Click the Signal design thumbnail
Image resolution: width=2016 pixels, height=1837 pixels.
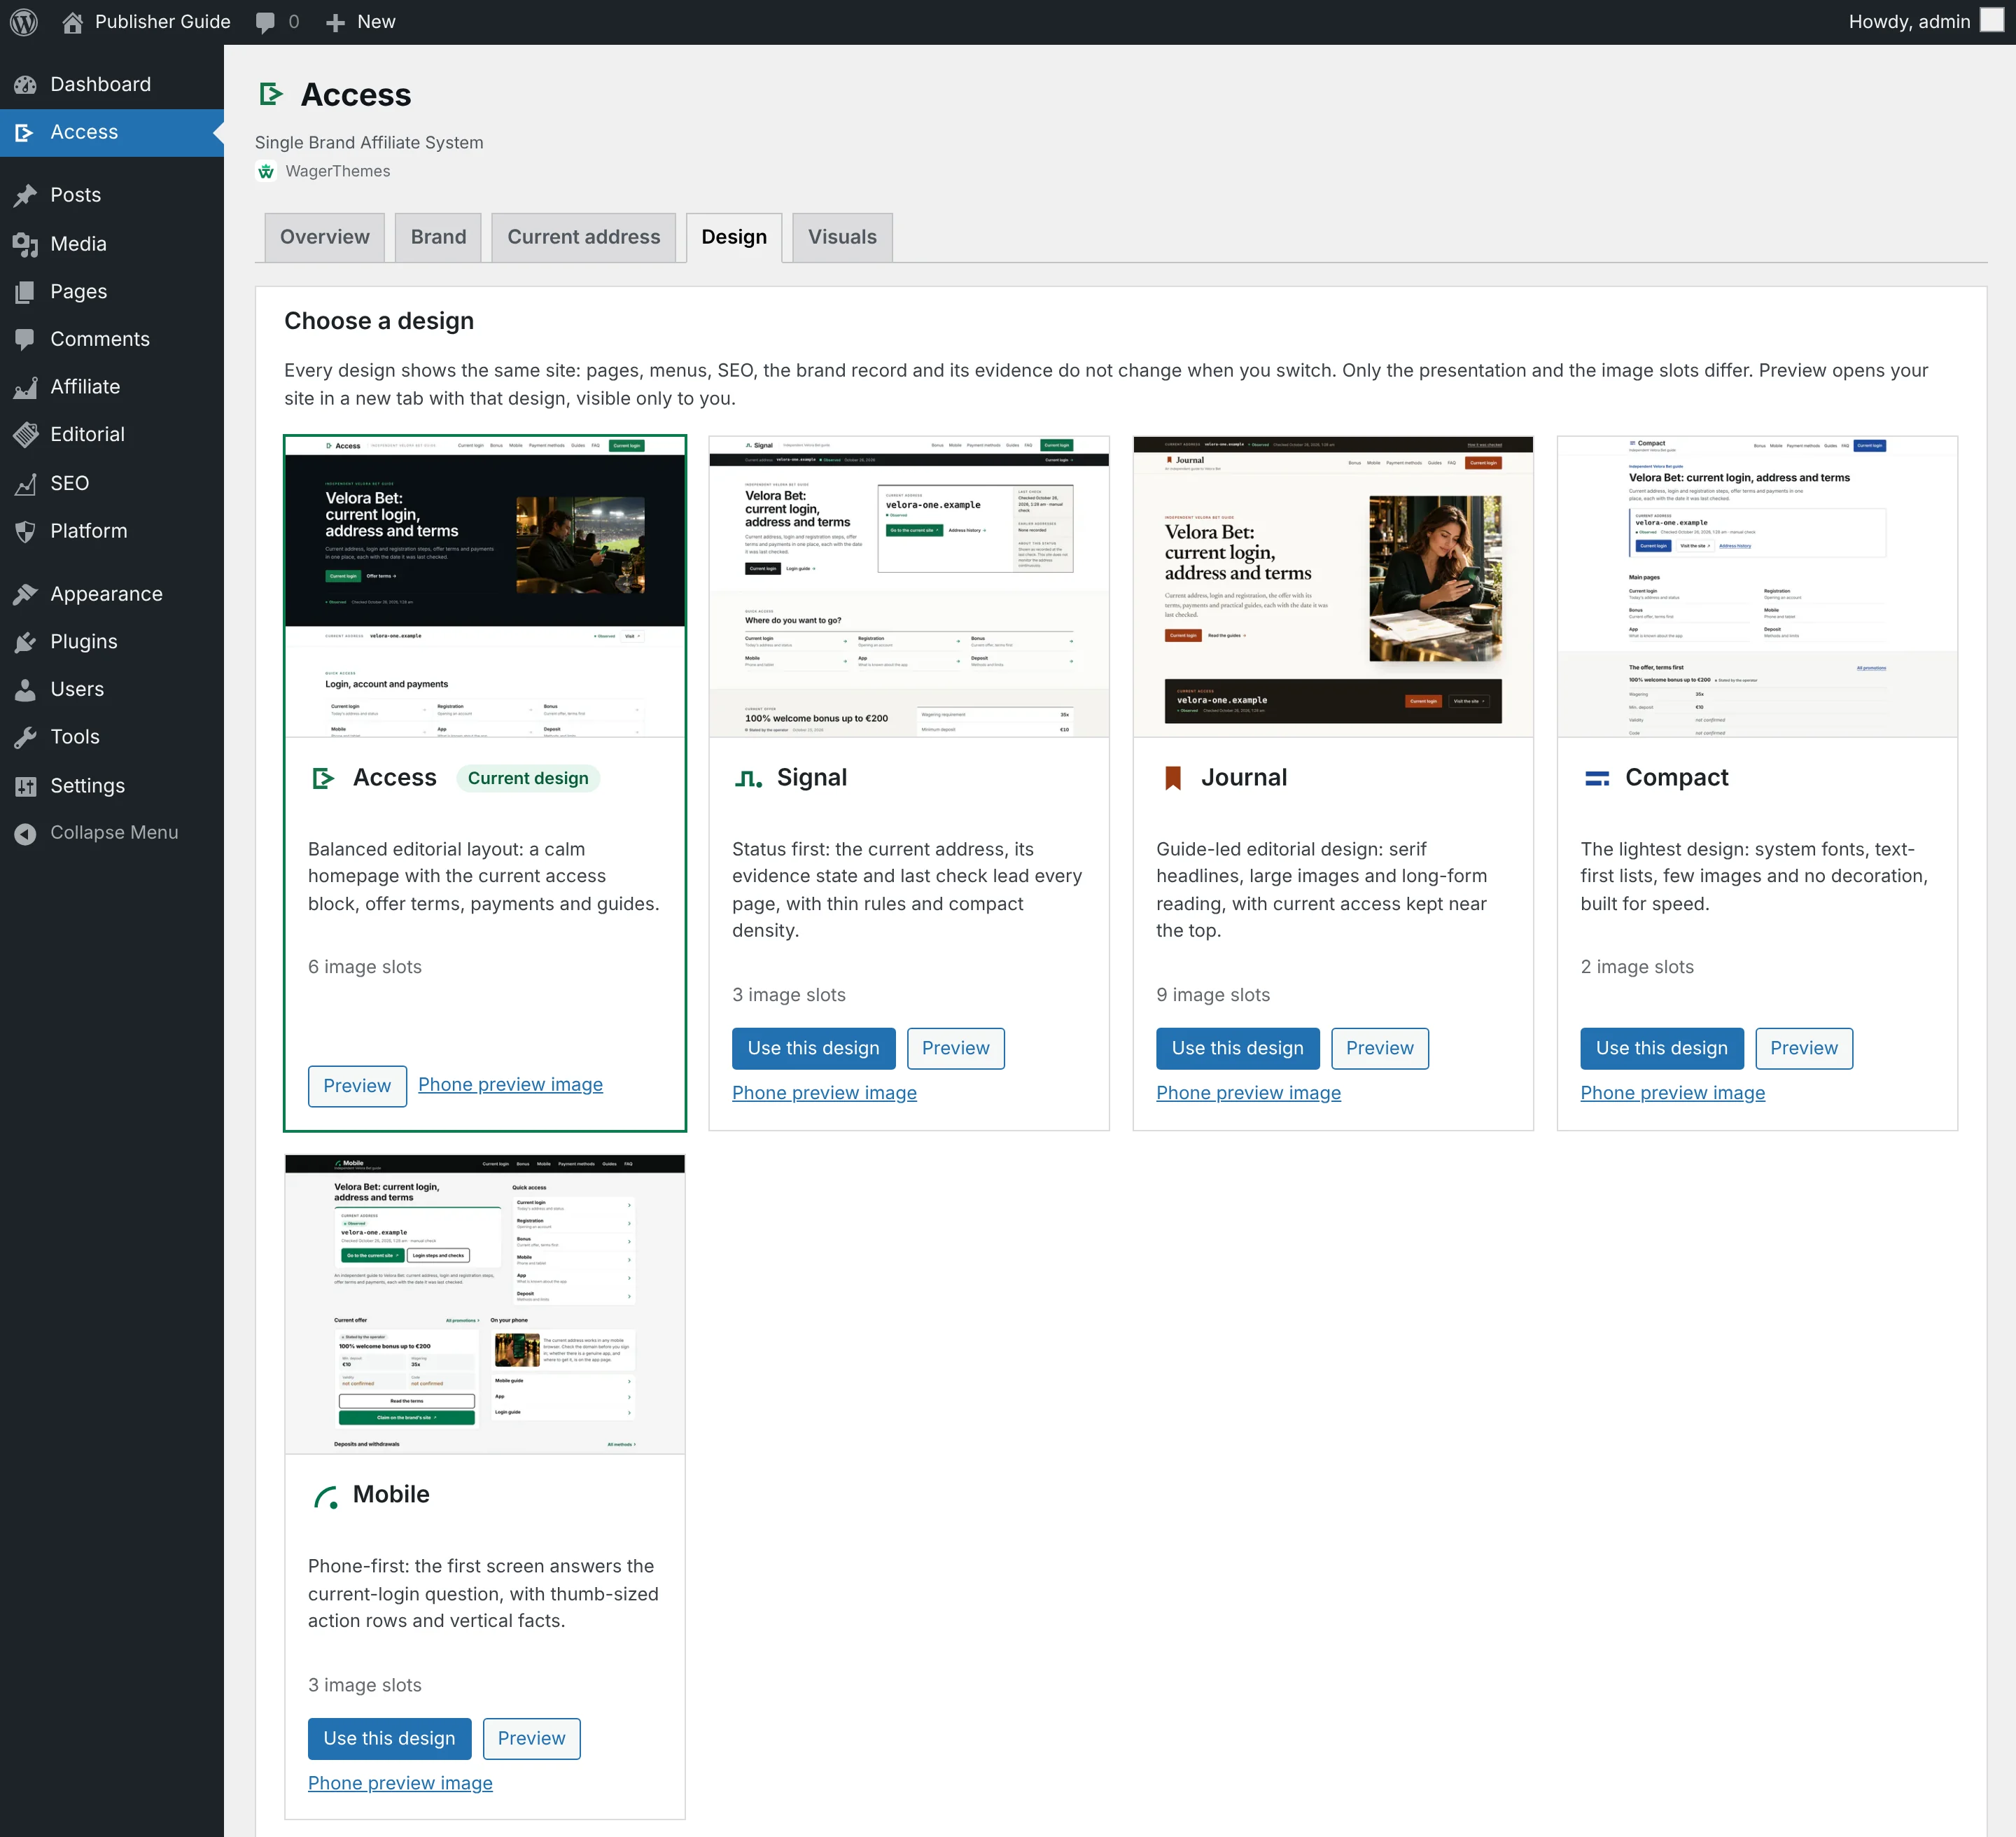tap(909, 586)
